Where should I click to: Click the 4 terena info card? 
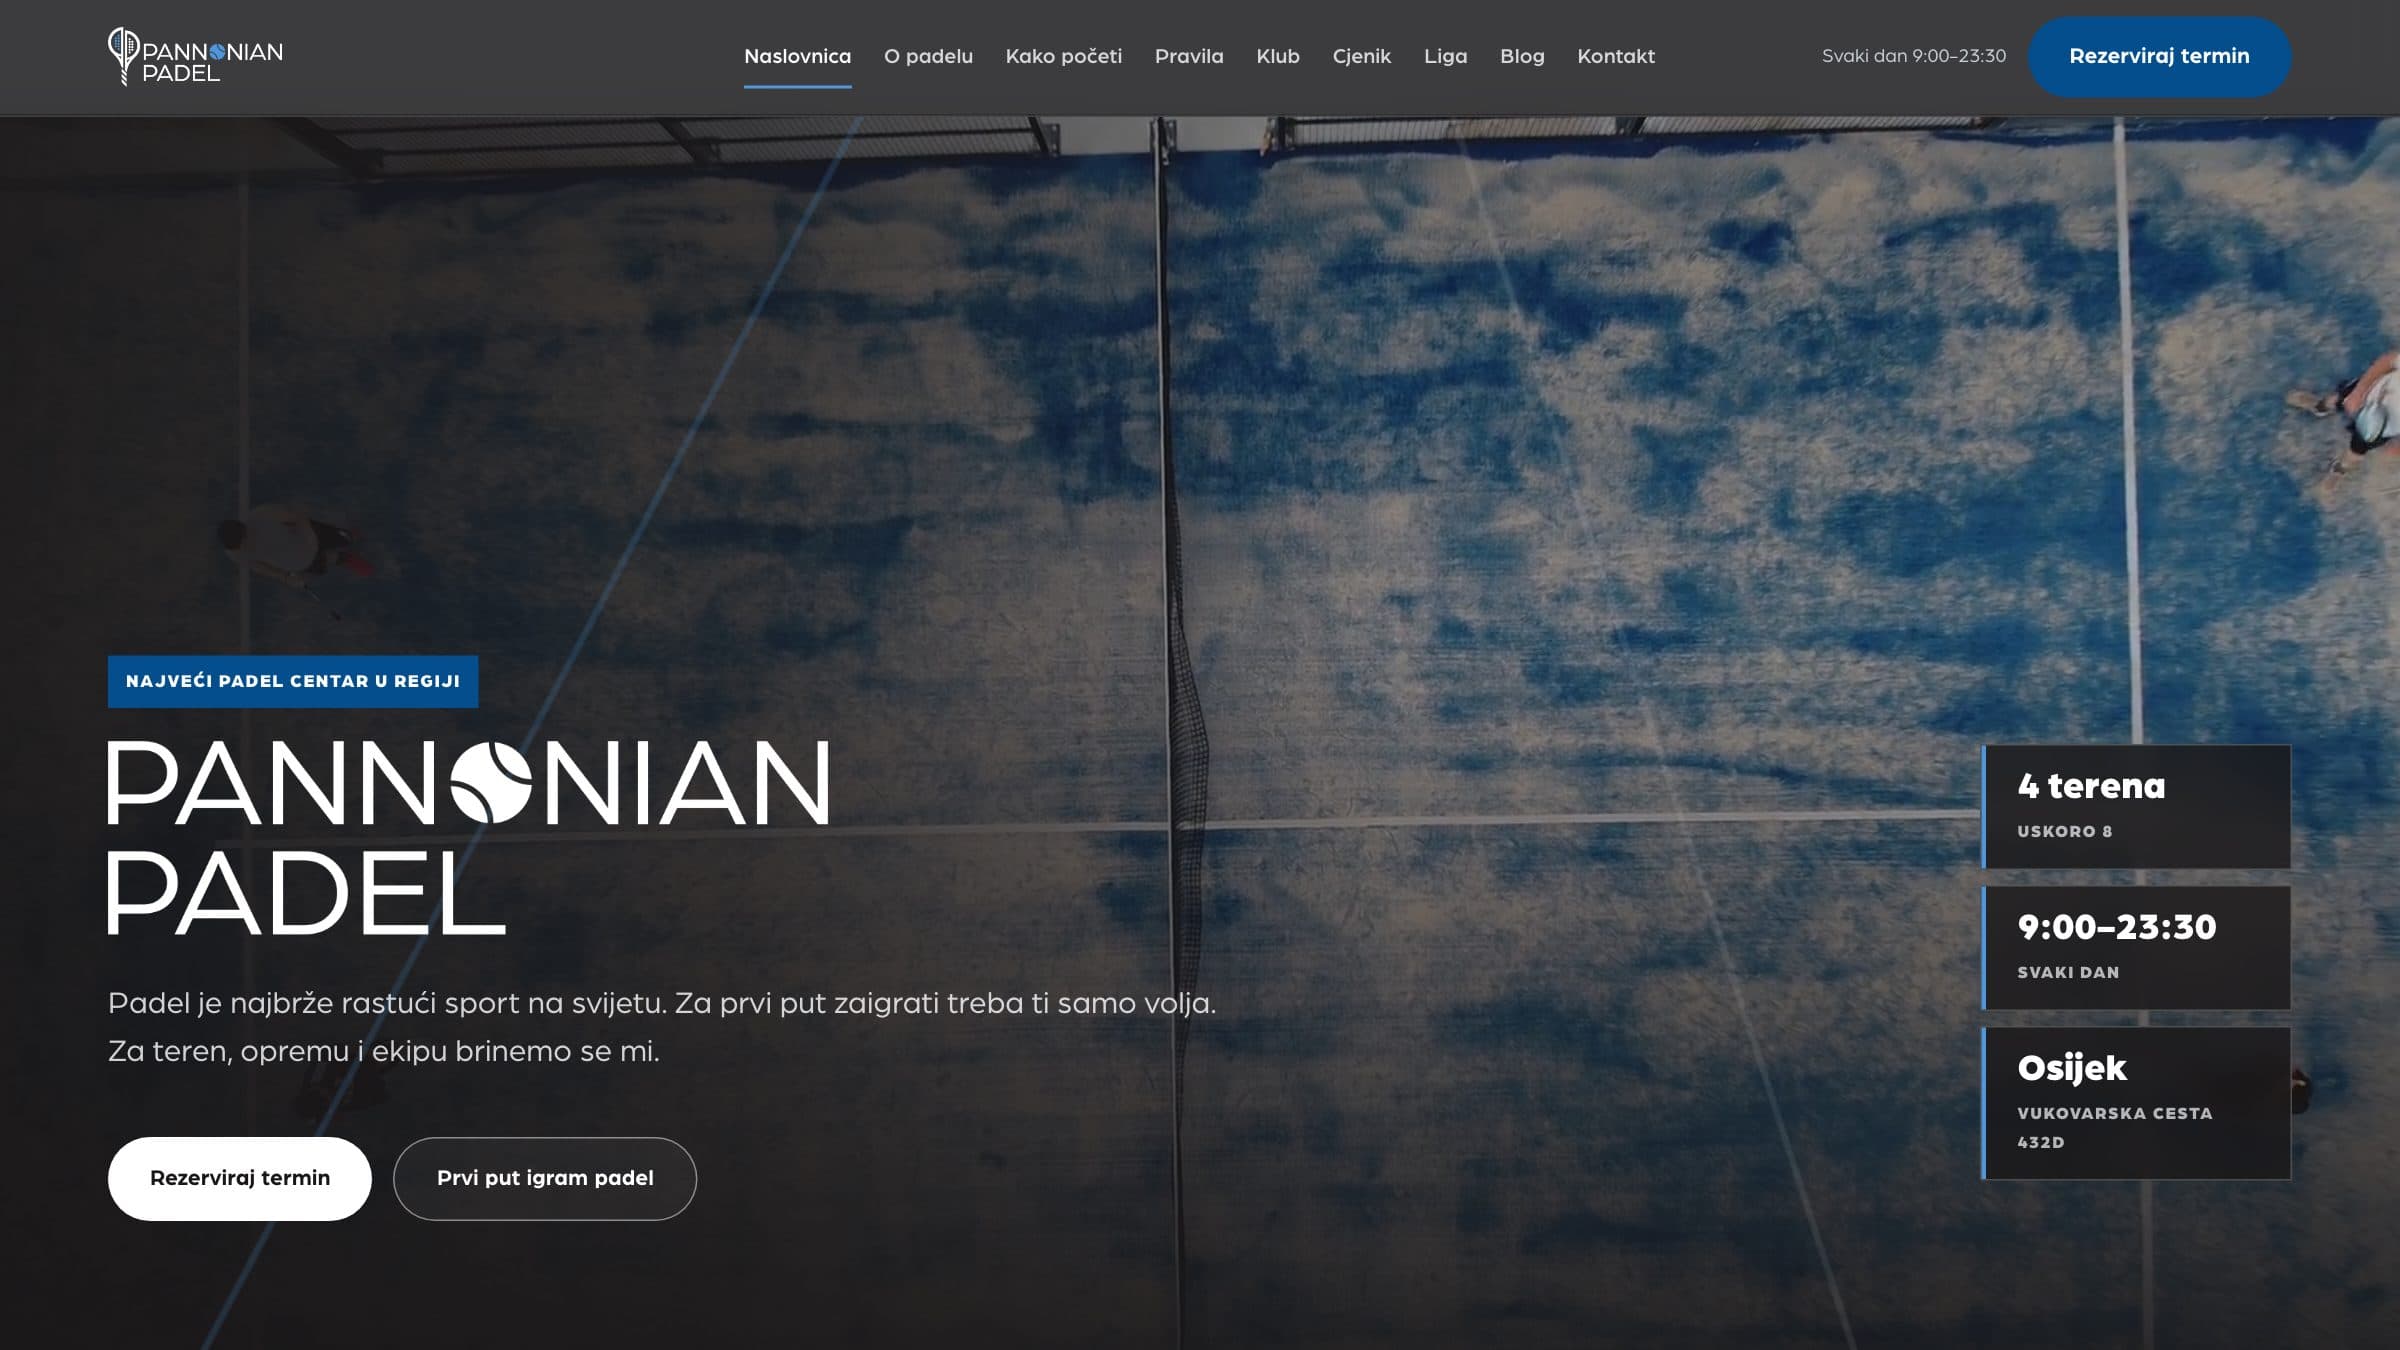(x=2136, y=806)
